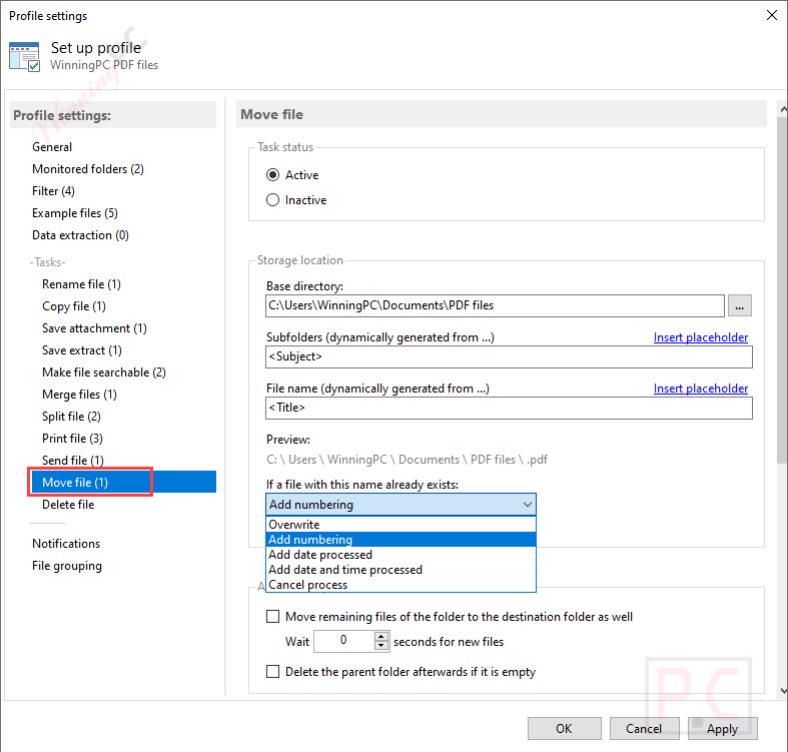
Task: Open File grouping settings
Action: click(x=67, y=566)
